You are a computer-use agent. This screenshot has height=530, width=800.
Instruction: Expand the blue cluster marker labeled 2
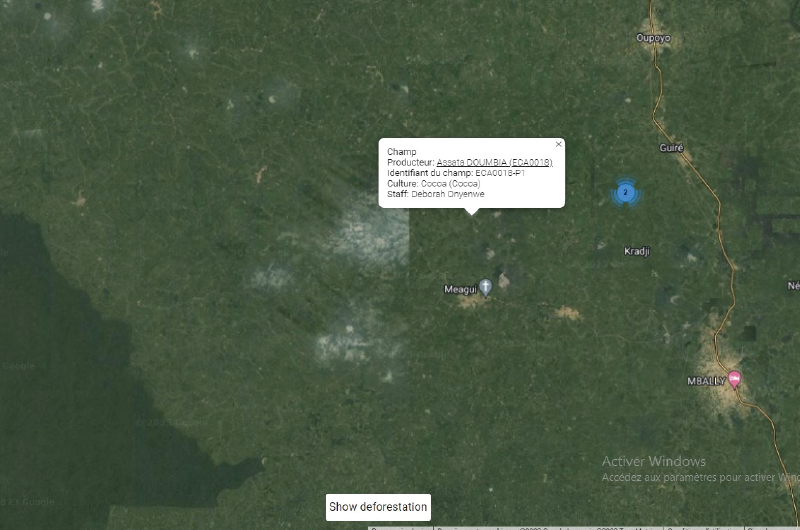(x=625, y=192)
